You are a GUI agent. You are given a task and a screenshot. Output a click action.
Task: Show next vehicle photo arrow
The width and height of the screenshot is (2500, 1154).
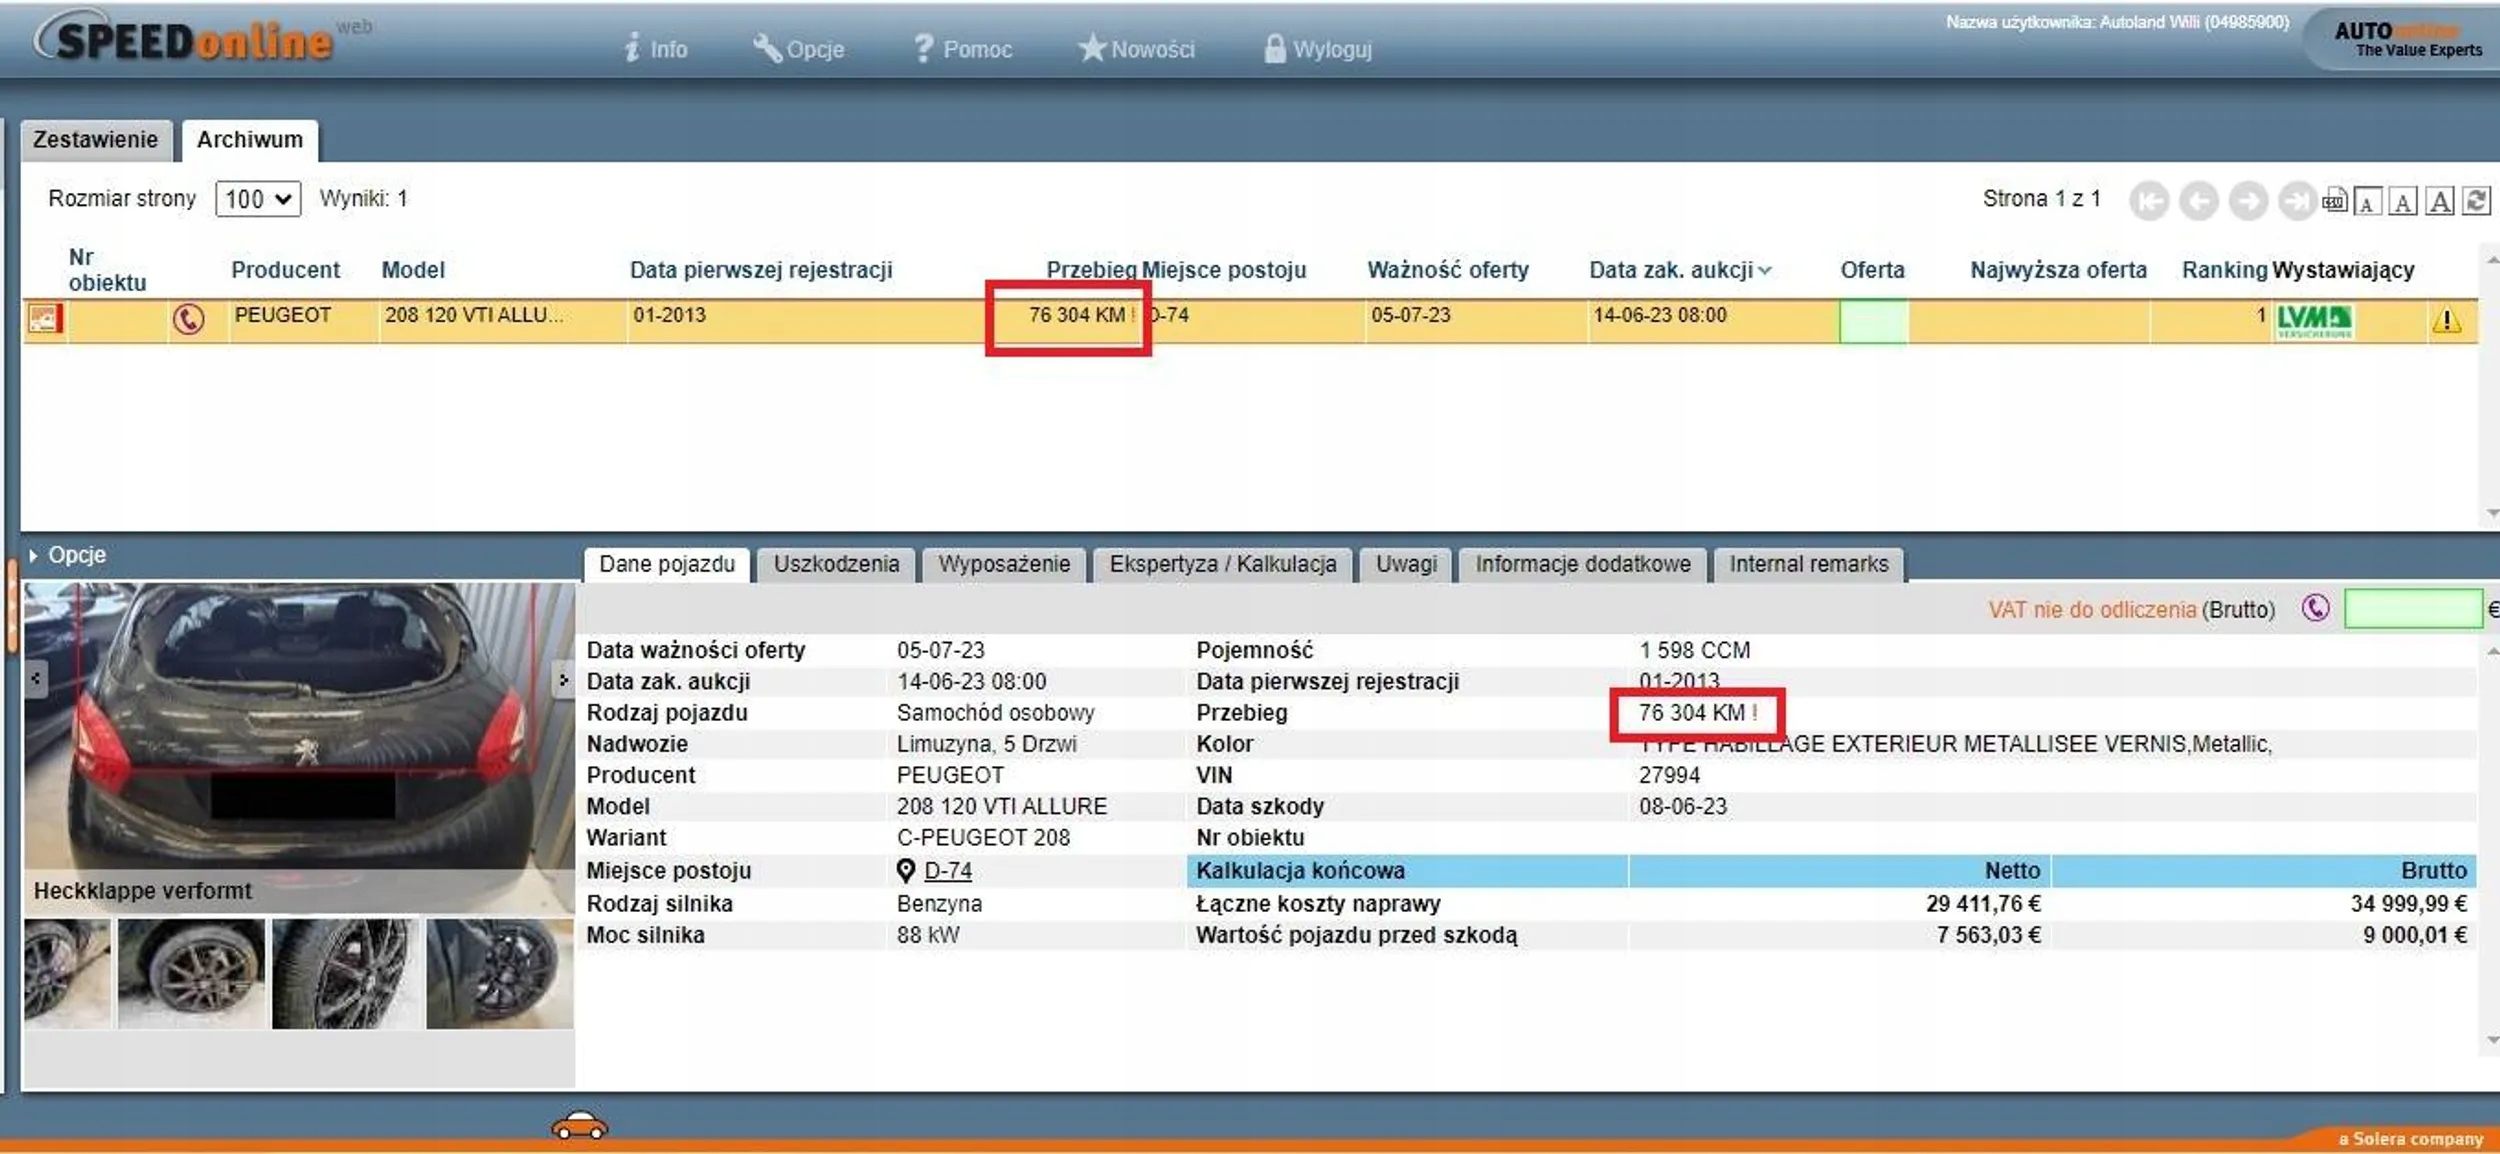(563, 680)
